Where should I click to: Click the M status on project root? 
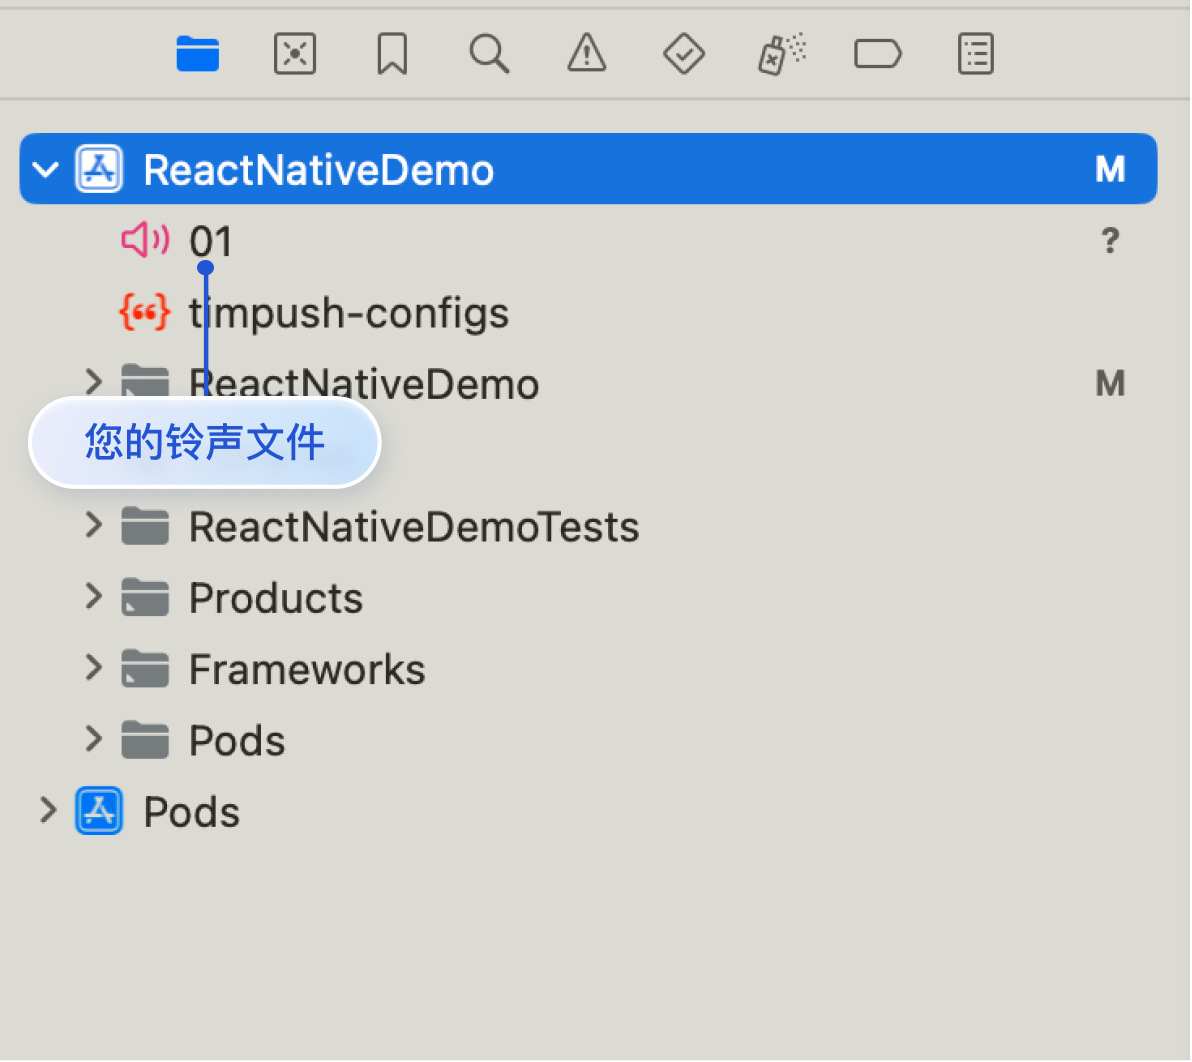pyautogui.click(x=1110, y=170)
